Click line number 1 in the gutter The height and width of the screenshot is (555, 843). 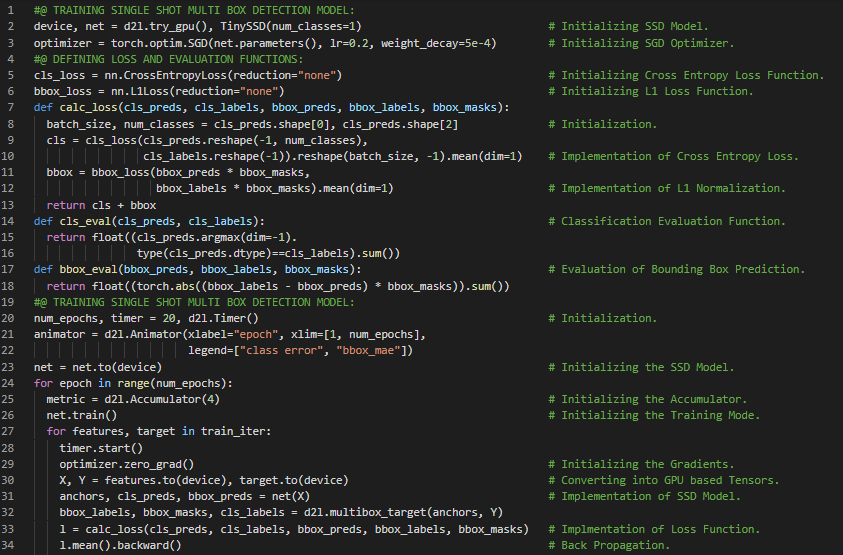[12, 10]
